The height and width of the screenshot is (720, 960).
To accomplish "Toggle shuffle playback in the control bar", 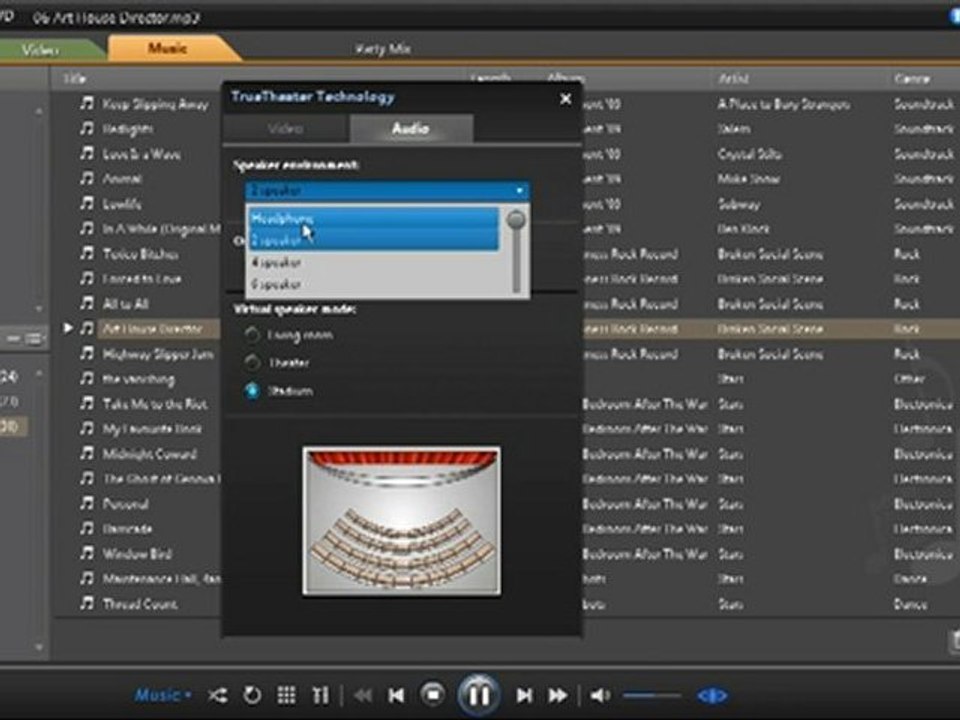I will [217, 695].
